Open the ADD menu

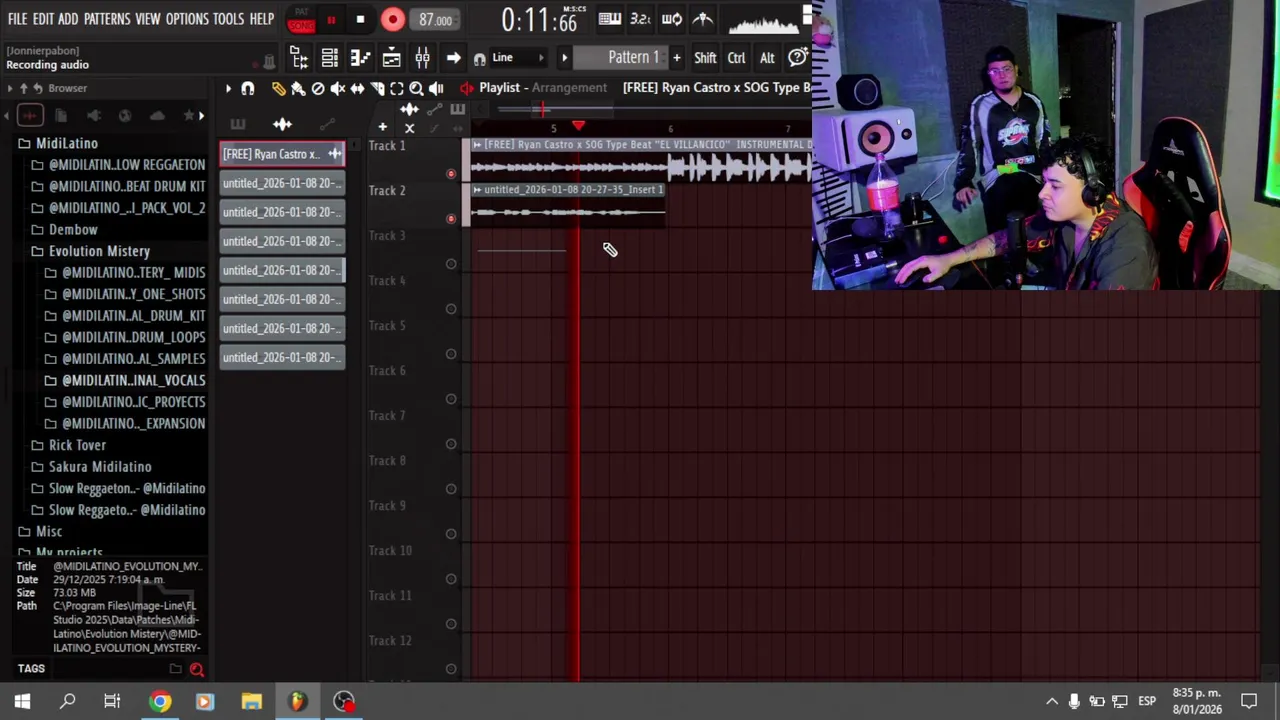[68, 19]
